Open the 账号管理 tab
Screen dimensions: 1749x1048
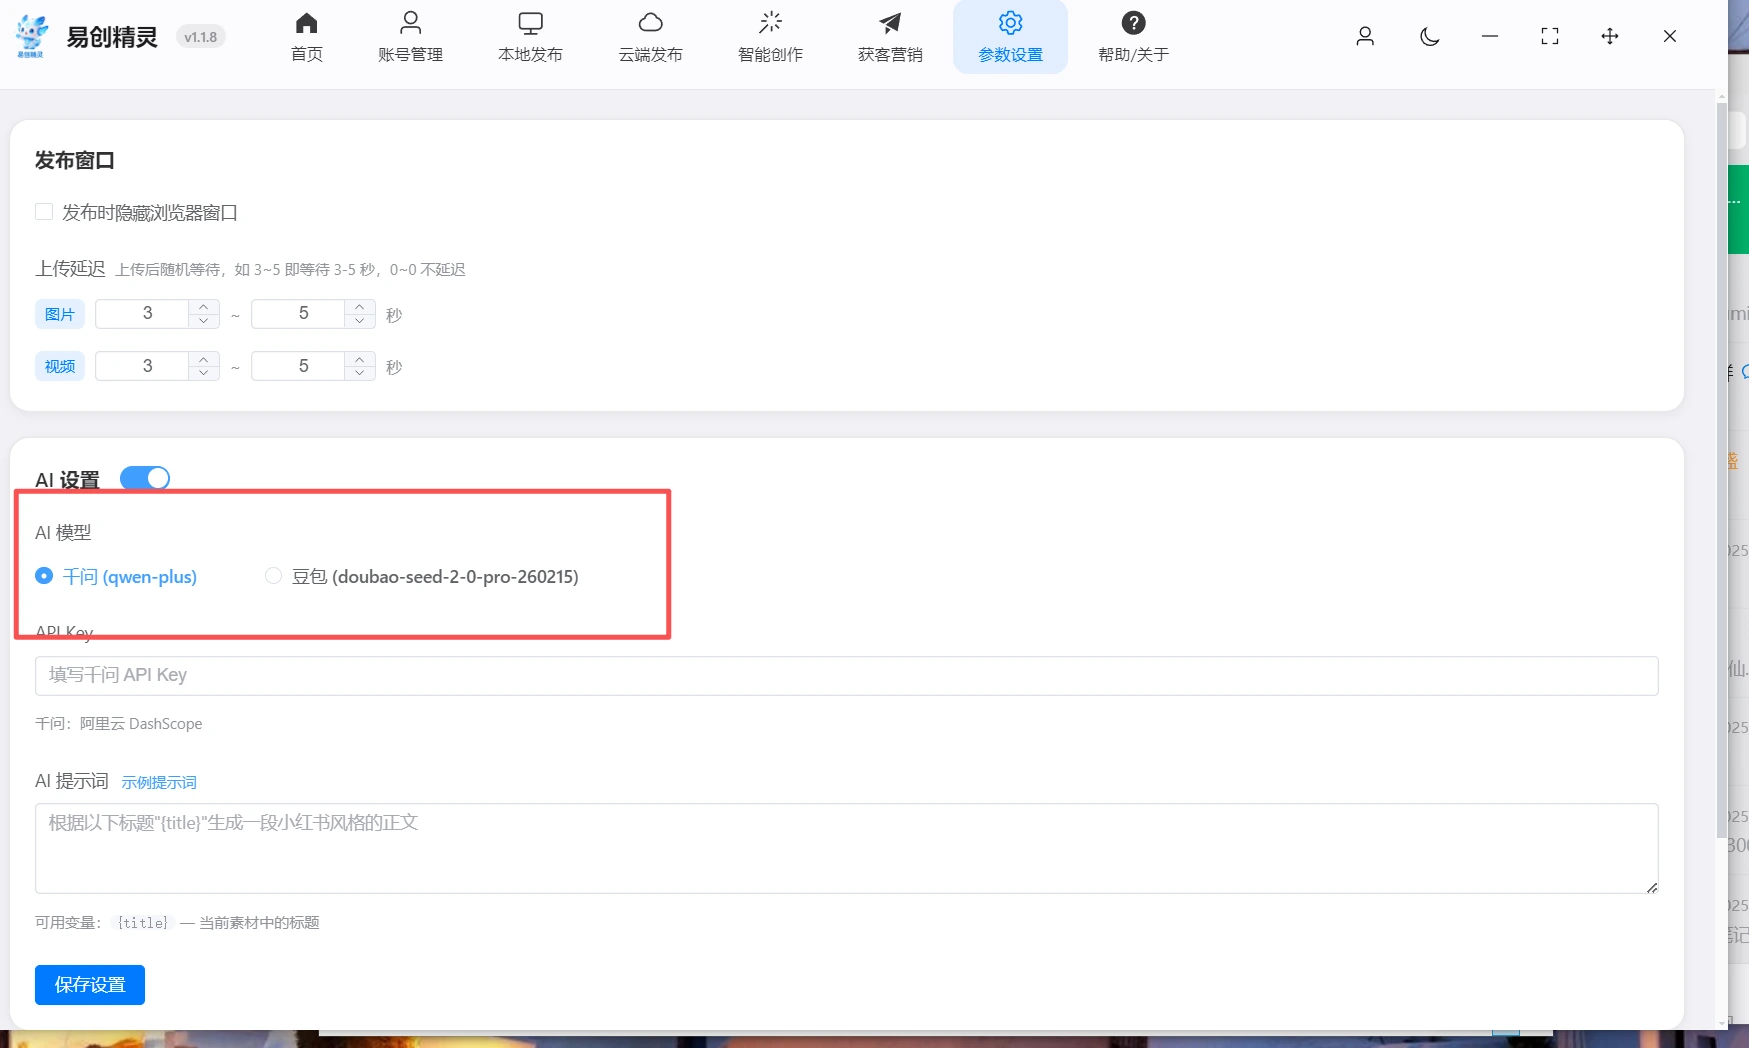(410, 37)
